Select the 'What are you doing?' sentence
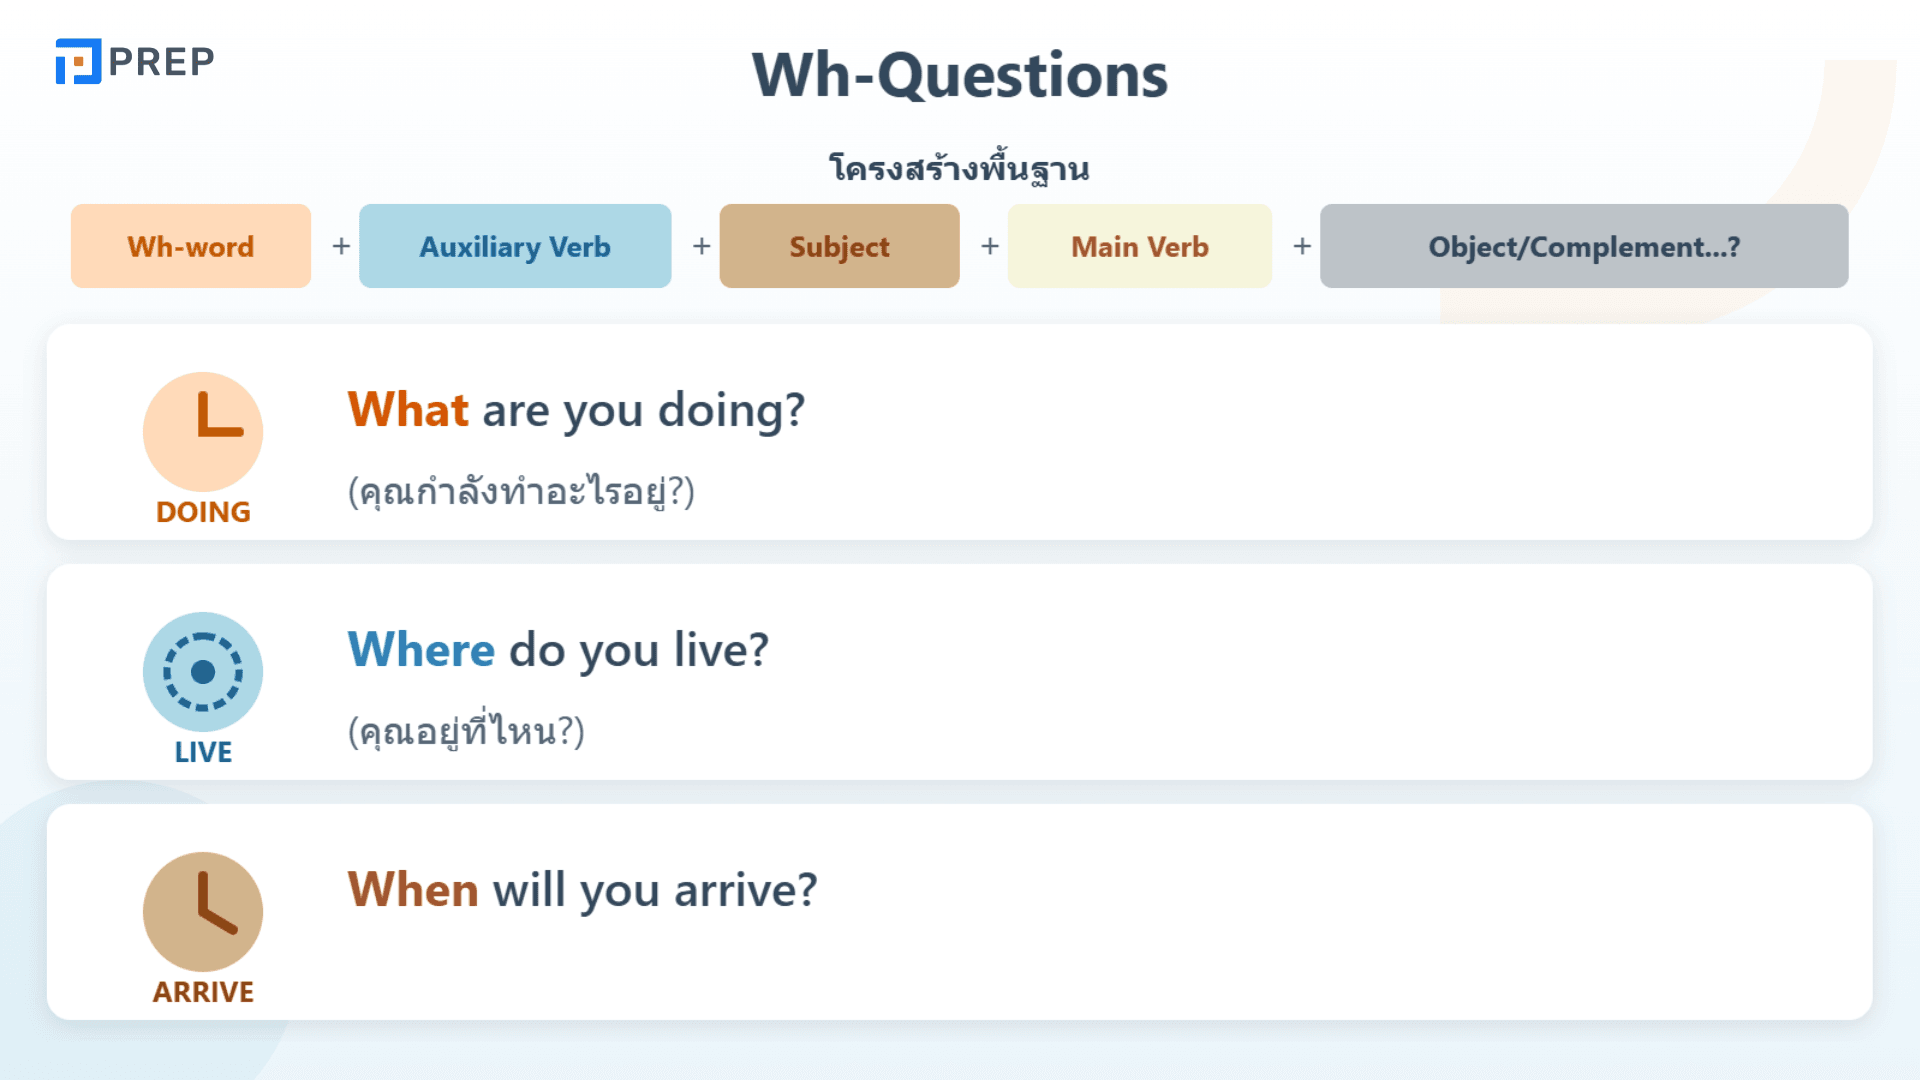The image size is (1920, 1080). coord(576,410)
